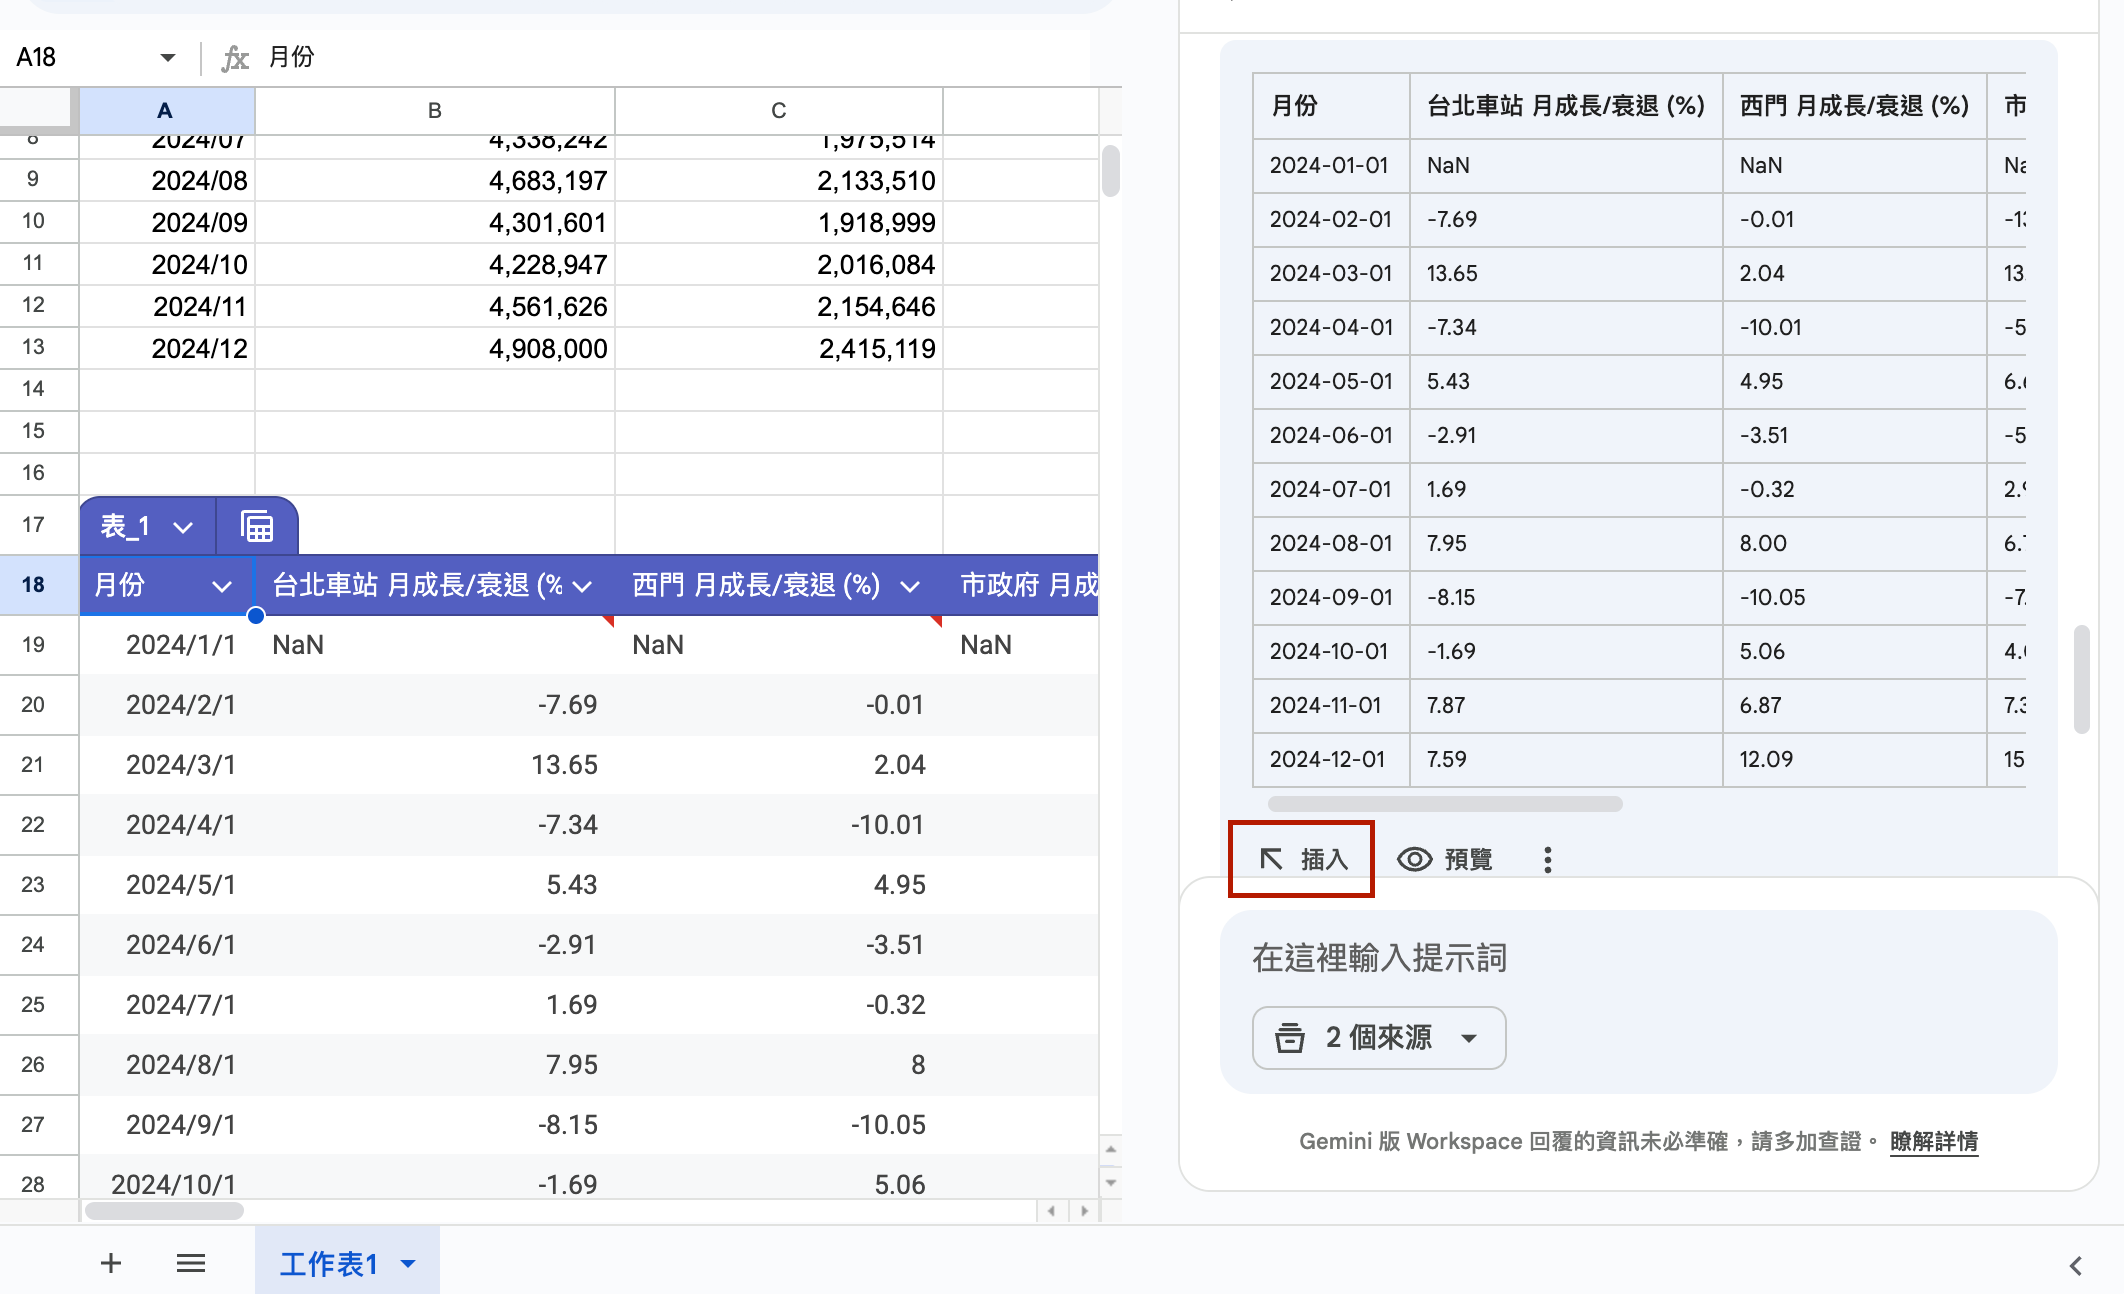Click the sources stack icon in prompt box
The image size is (2124, 1294).
[x=1290, y=1038]
